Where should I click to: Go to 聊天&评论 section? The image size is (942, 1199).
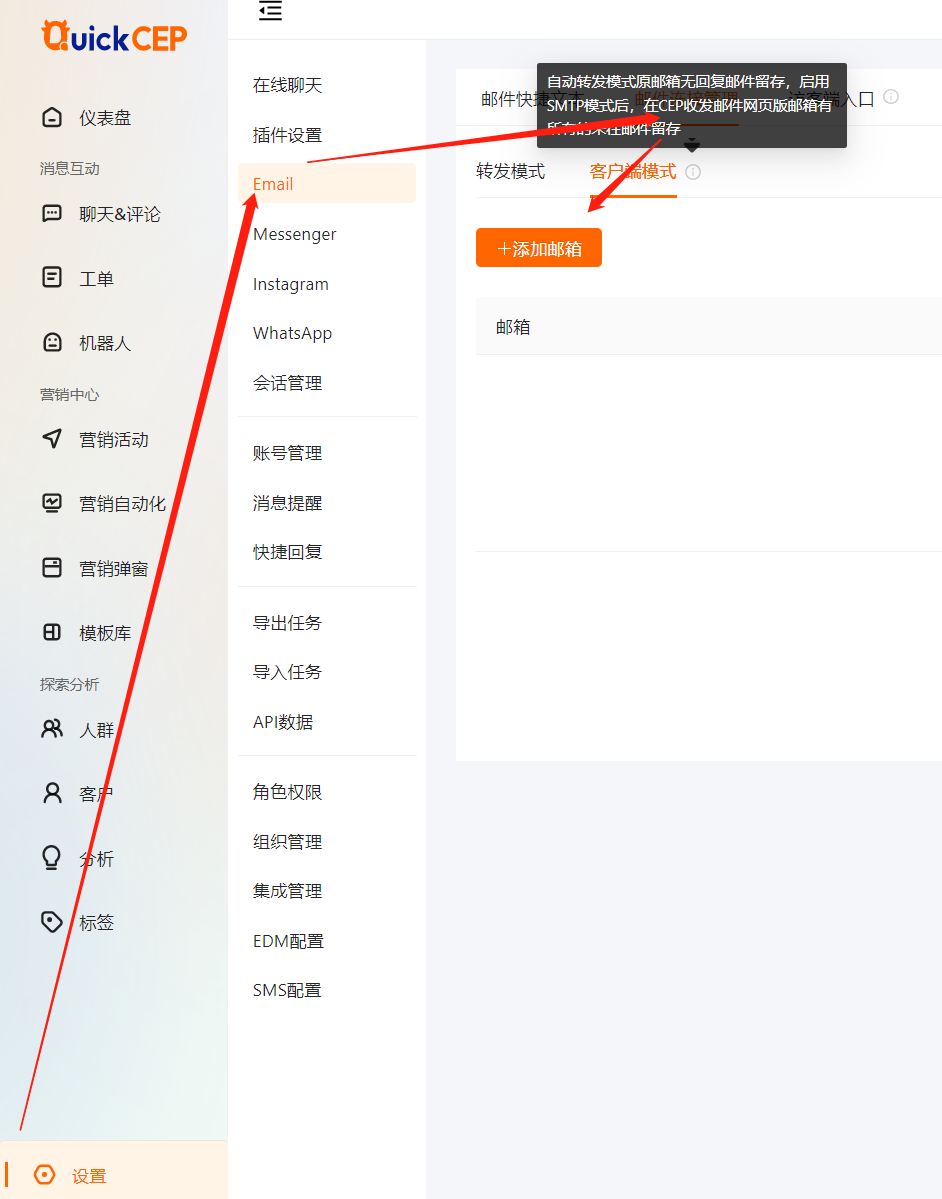[x=120, y=214]
